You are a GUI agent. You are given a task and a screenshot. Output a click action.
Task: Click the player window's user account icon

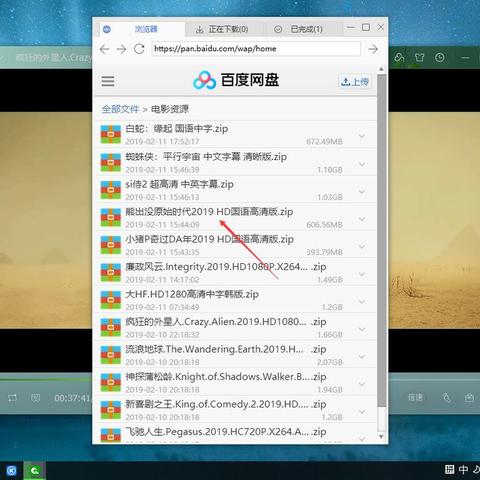[399, 58]
